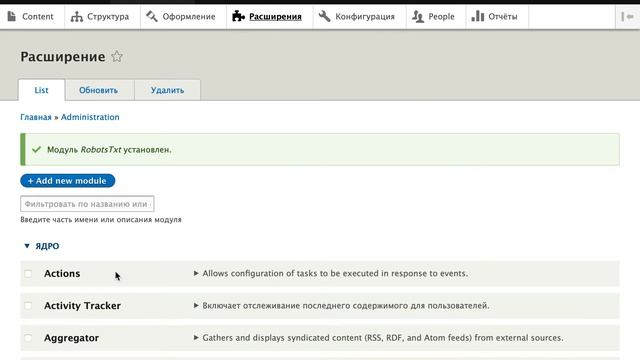
Task: Click the Конфигурация wrench icon
Action: click(324, 16)
